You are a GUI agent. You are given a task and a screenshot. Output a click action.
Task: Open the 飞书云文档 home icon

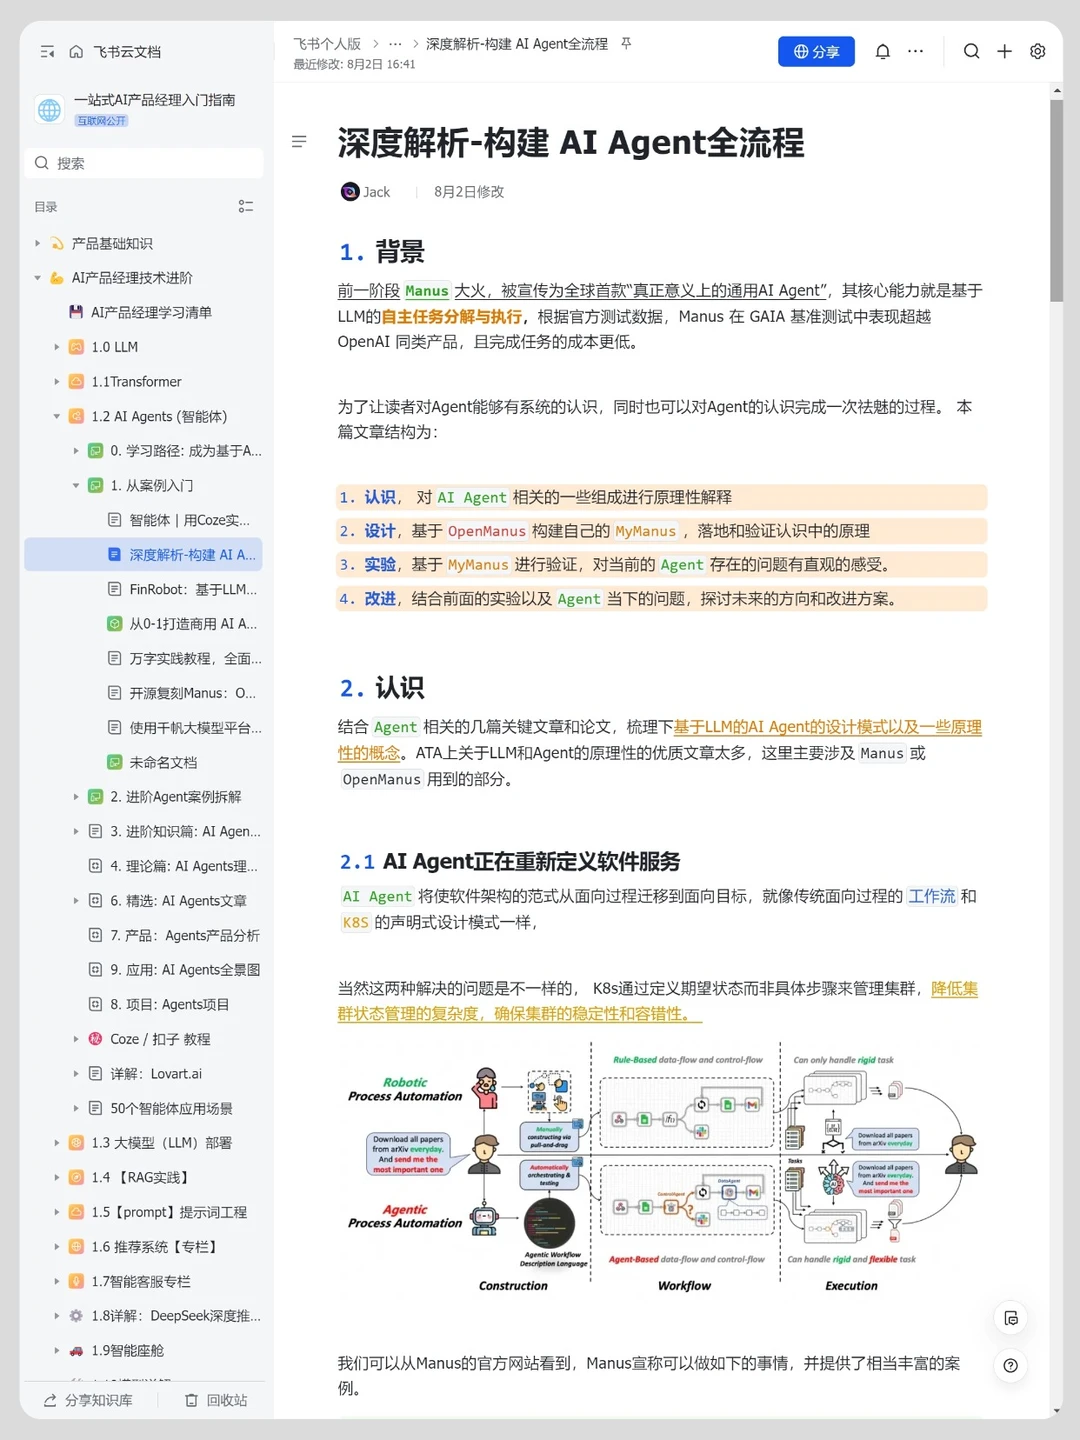click(x=76, y=51)
